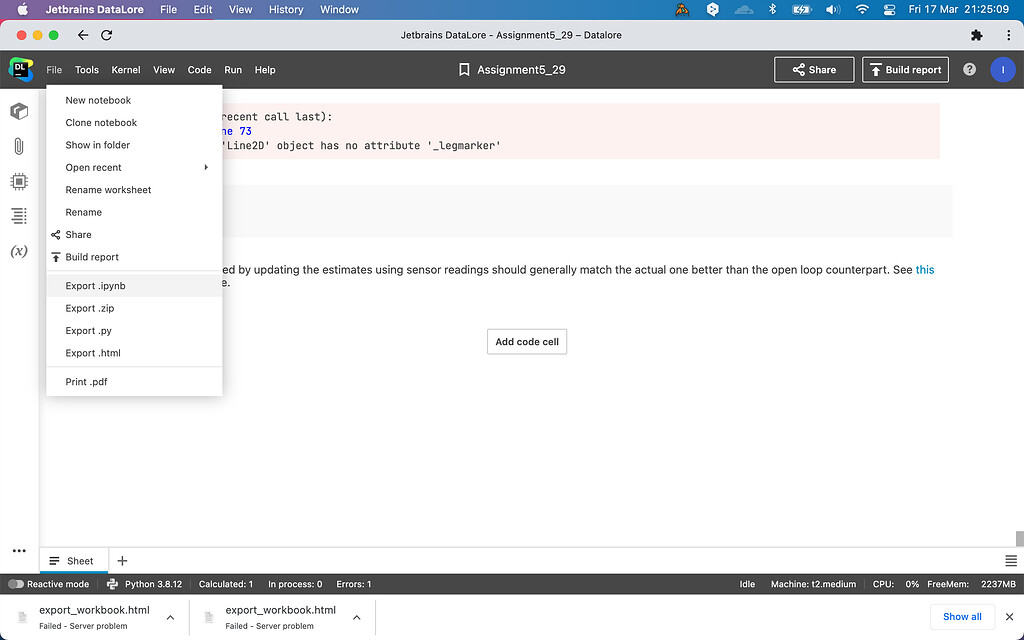The height and width of the screenshot is (640, 1024).
Task: Add a new worksheet with the plus tab
Action: click(x=121, y=560)
